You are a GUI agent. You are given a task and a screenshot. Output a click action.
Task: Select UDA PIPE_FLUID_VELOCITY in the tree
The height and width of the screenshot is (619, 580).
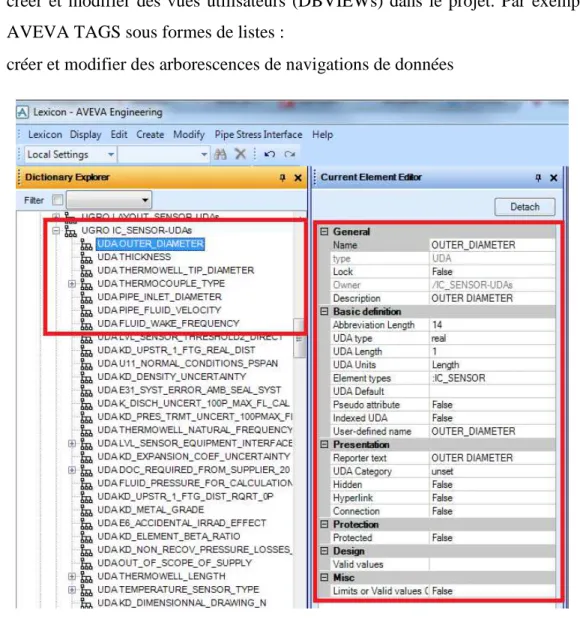pyautogui.click(x=159, y=310)
